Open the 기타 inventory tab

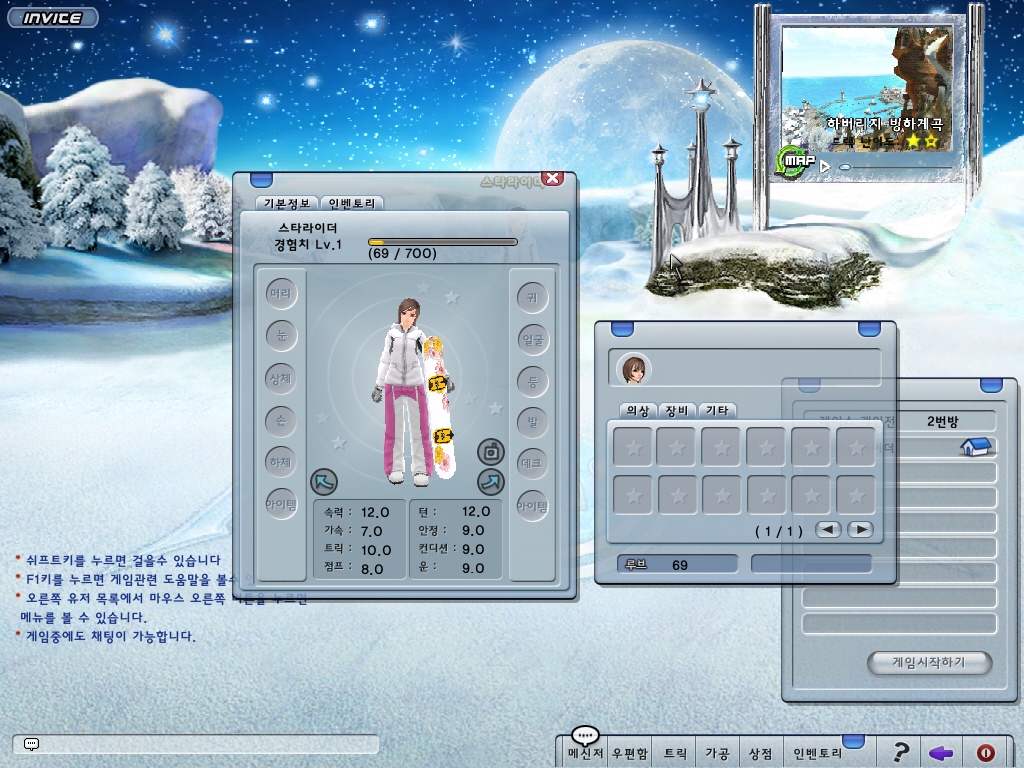coord(717,410)
